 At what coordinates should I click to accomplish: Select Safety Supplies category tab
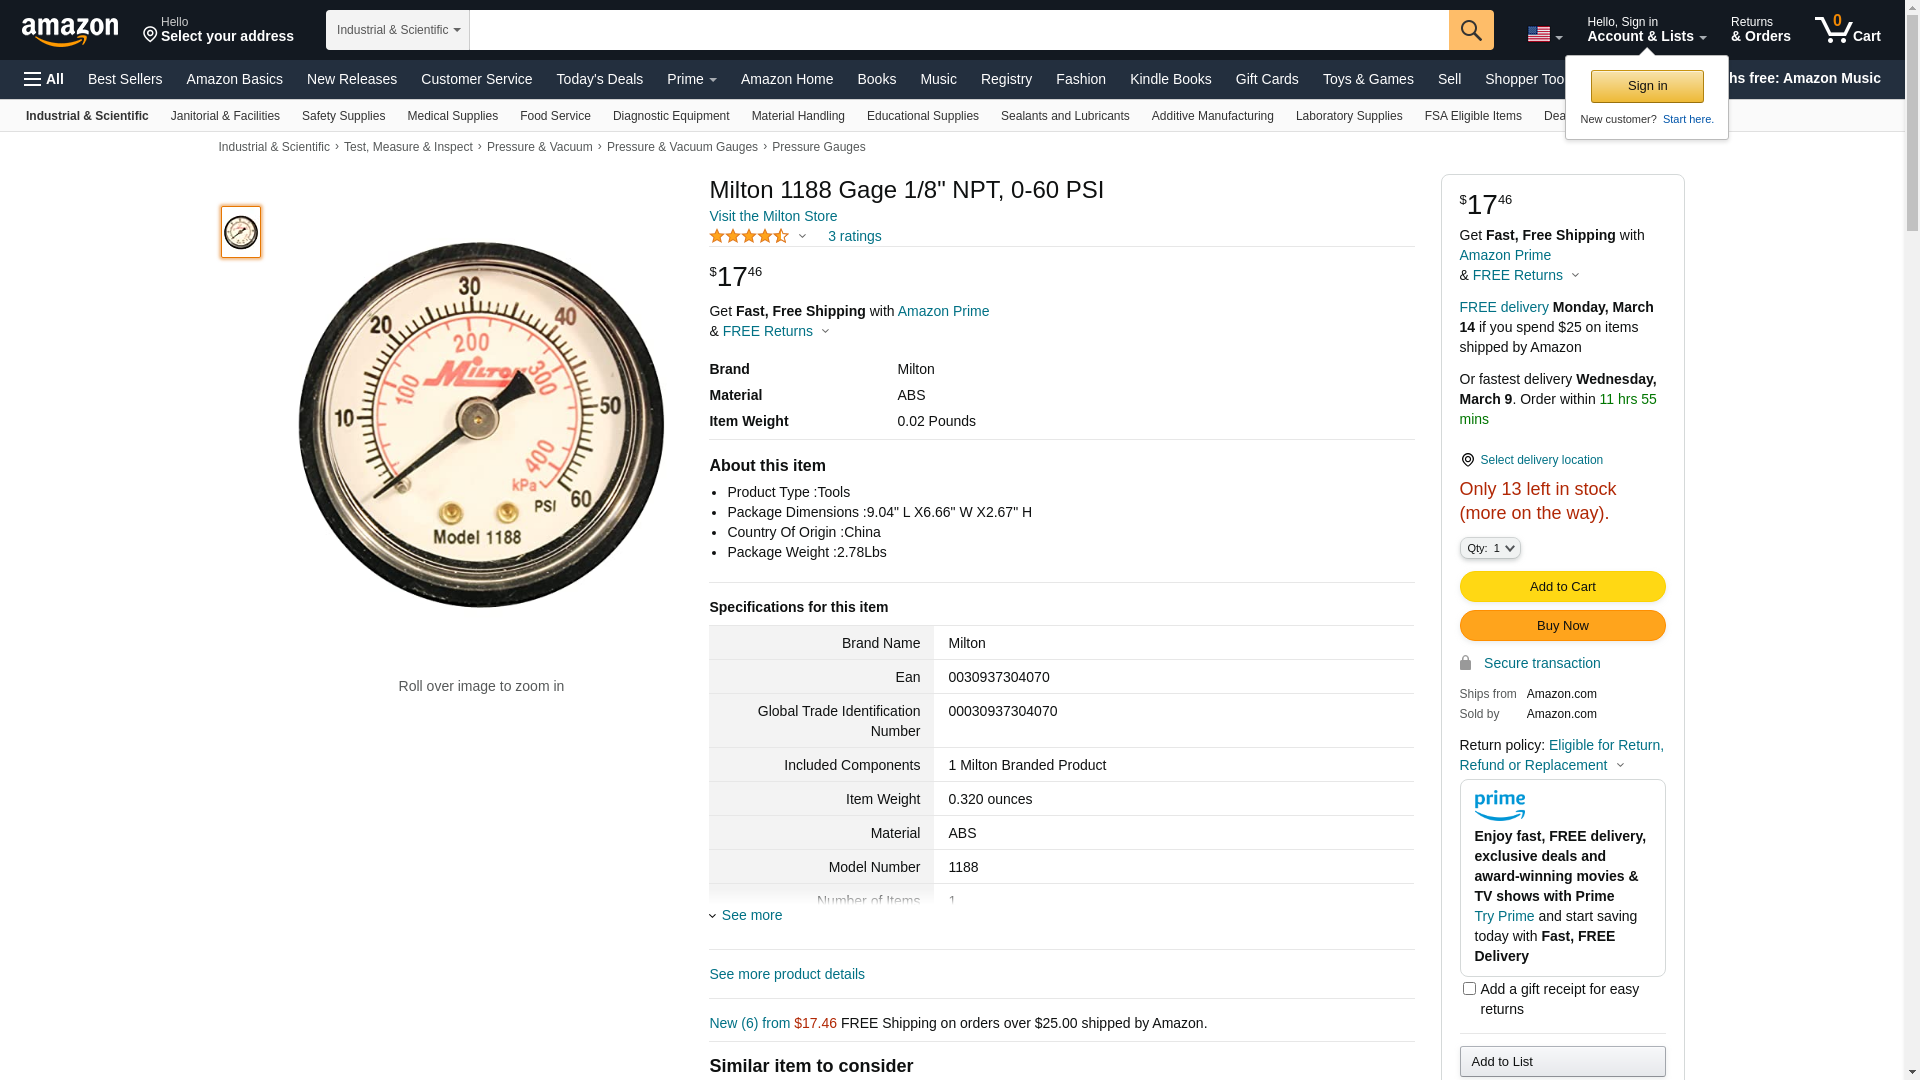click(343, 116)
